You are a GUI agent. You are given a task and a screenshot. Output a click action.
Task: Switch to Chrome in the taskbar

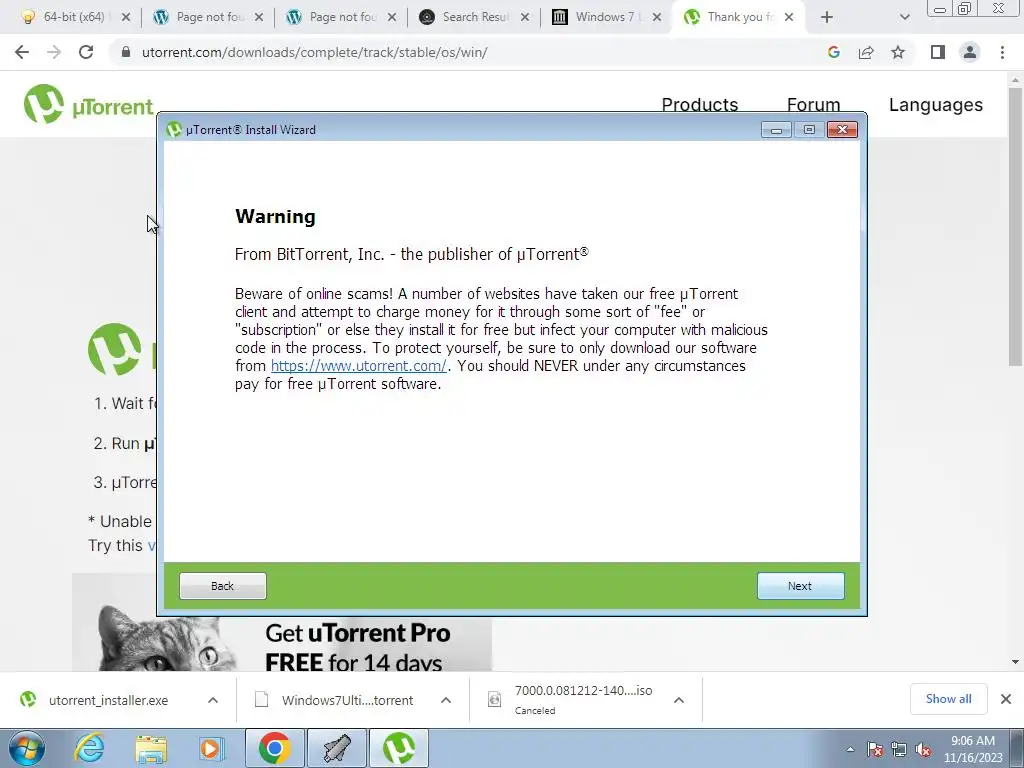coord(274,748)
